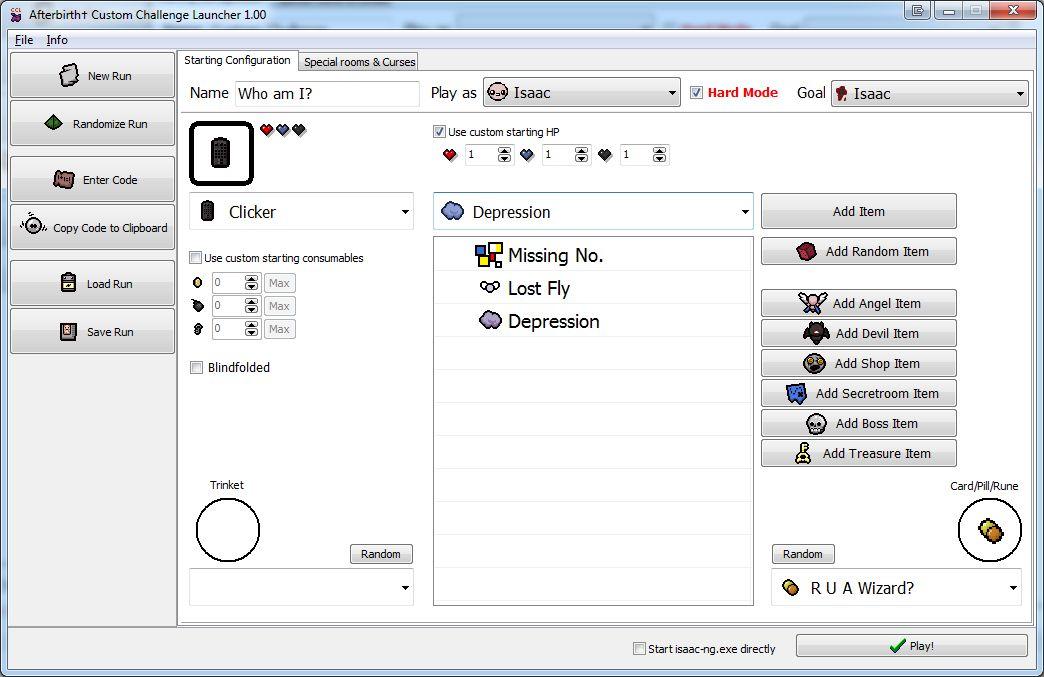Check Start isaac-ng.exe directly
Viewport: 1044px width, 677px height.
639,648
